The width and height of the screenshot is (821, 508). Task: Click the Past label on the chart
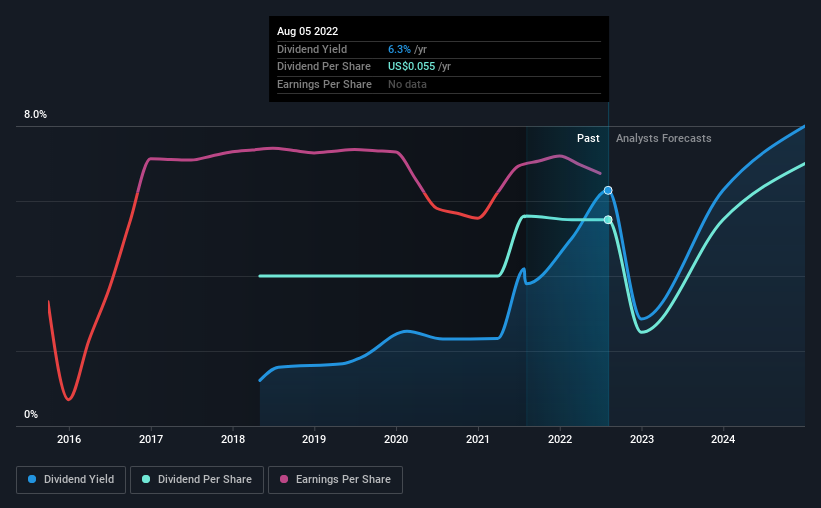click(588, 138)
